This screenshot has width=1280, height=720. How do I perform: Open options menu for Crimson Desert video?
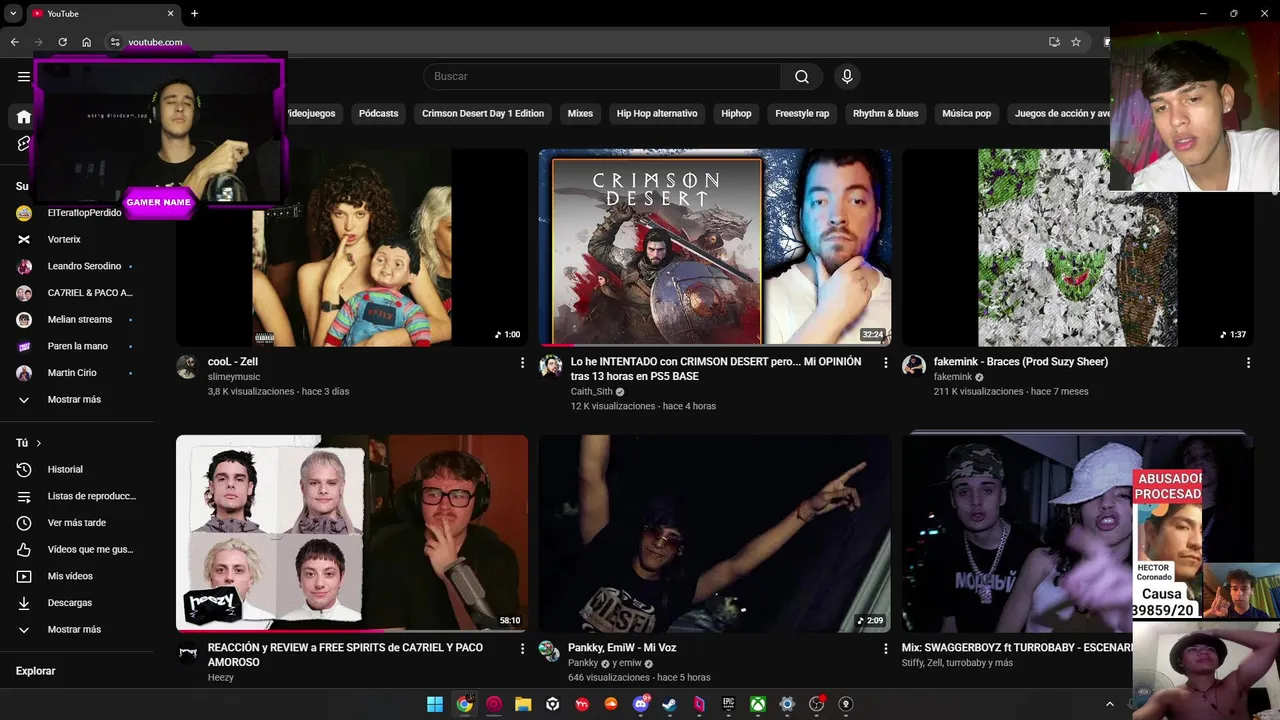[x=885, y=363]
